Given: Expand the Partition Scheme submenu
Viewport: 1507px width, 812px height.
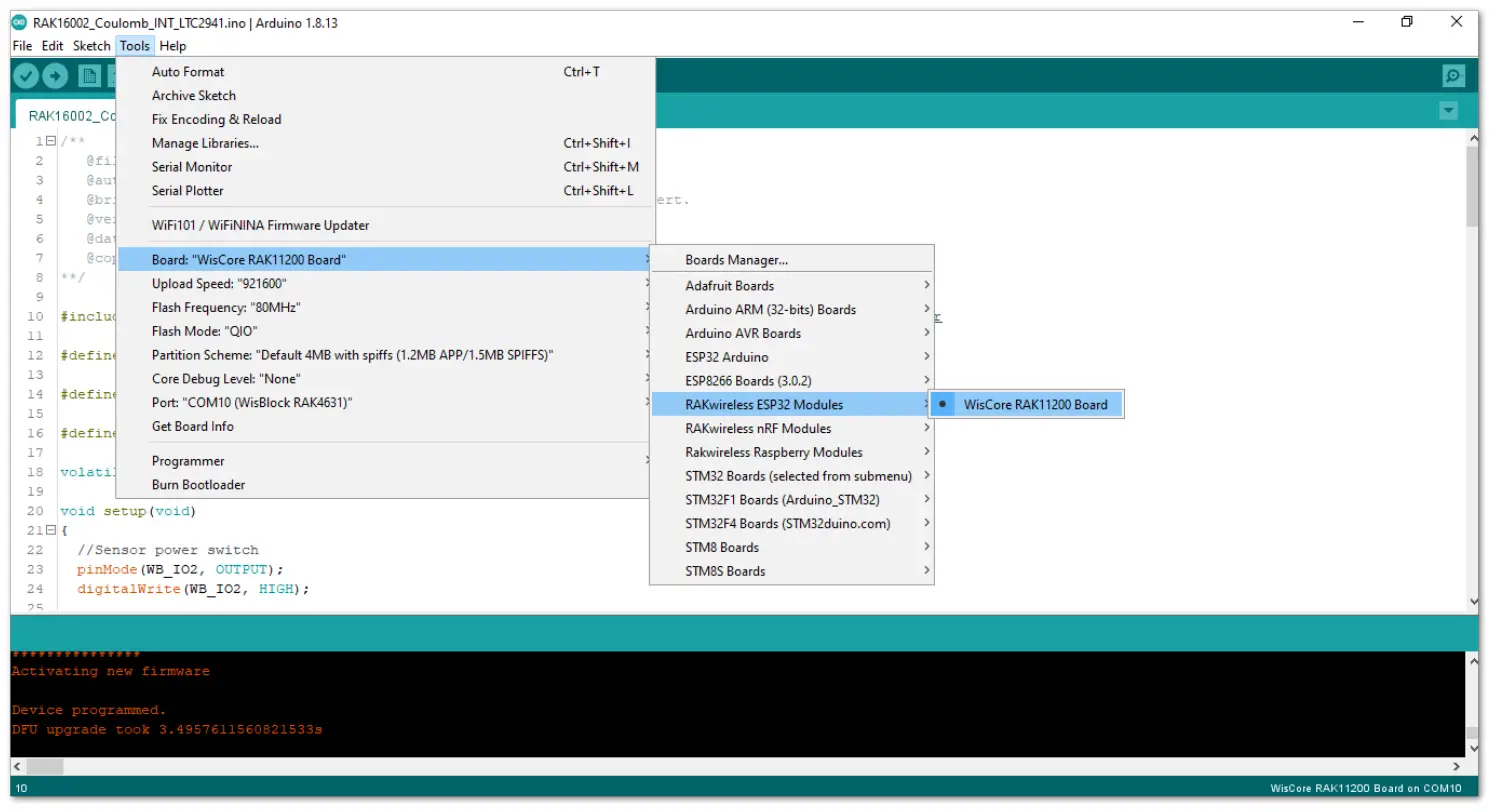Looking at the screenshot, I should tap(386, 355).
